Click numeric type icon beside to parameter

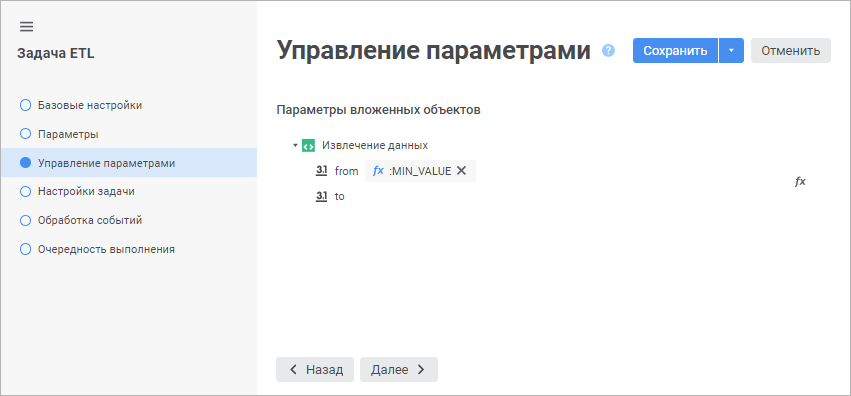click(321, 196)
